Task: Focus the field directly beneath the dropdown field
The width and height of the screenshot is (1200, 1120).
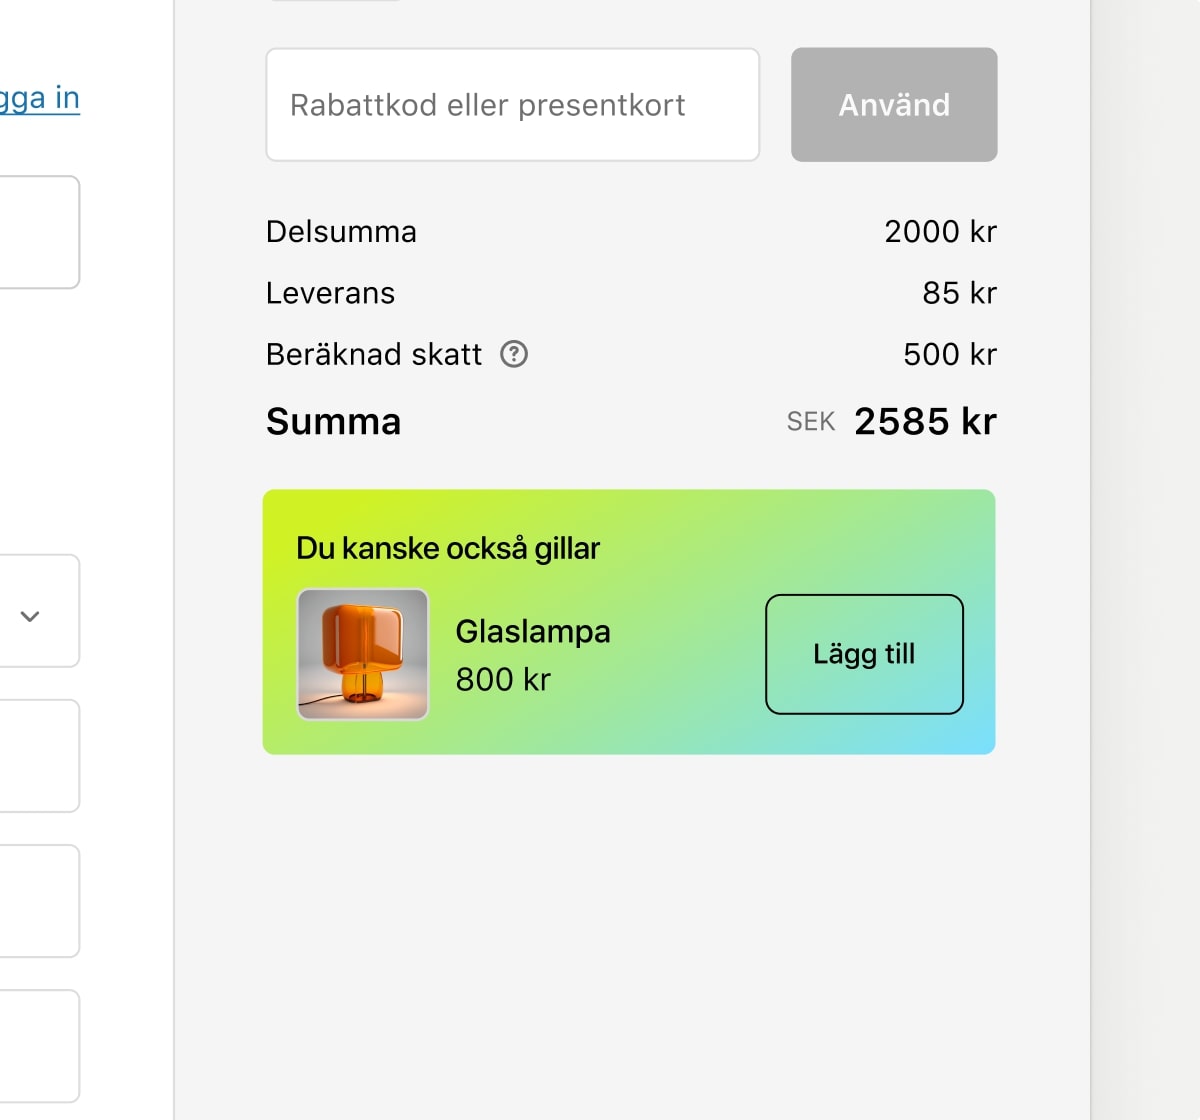Action: pos(40,756)
